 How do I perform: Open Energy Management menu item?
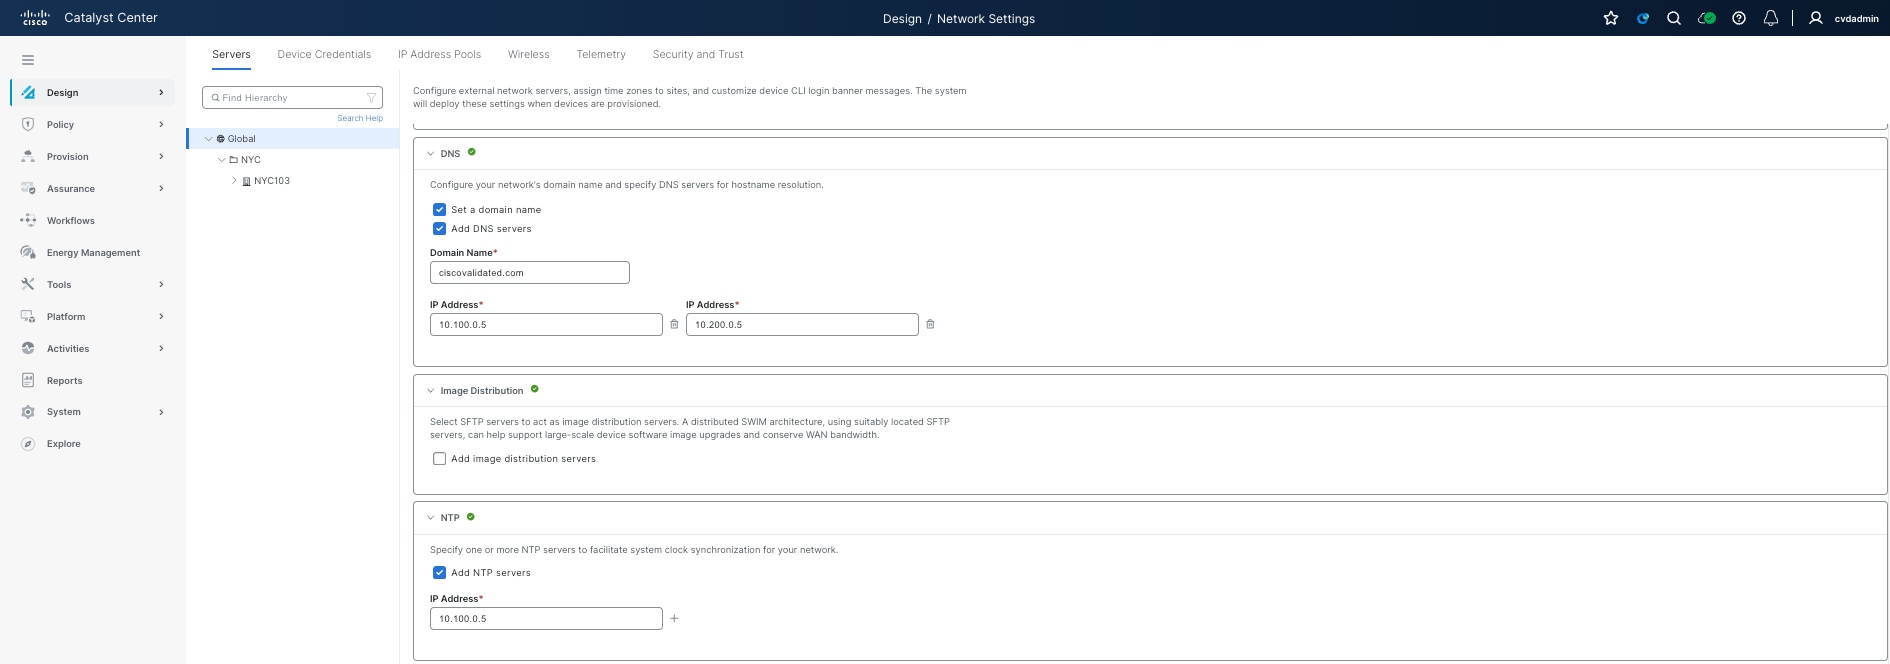(93, 253)
